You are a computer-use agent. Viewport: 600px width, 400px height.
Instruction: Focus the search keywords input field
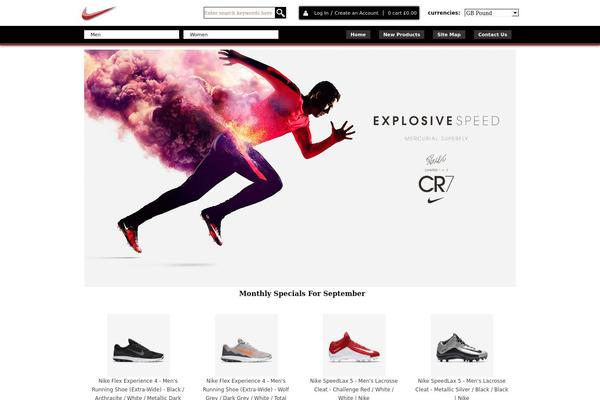239,13
